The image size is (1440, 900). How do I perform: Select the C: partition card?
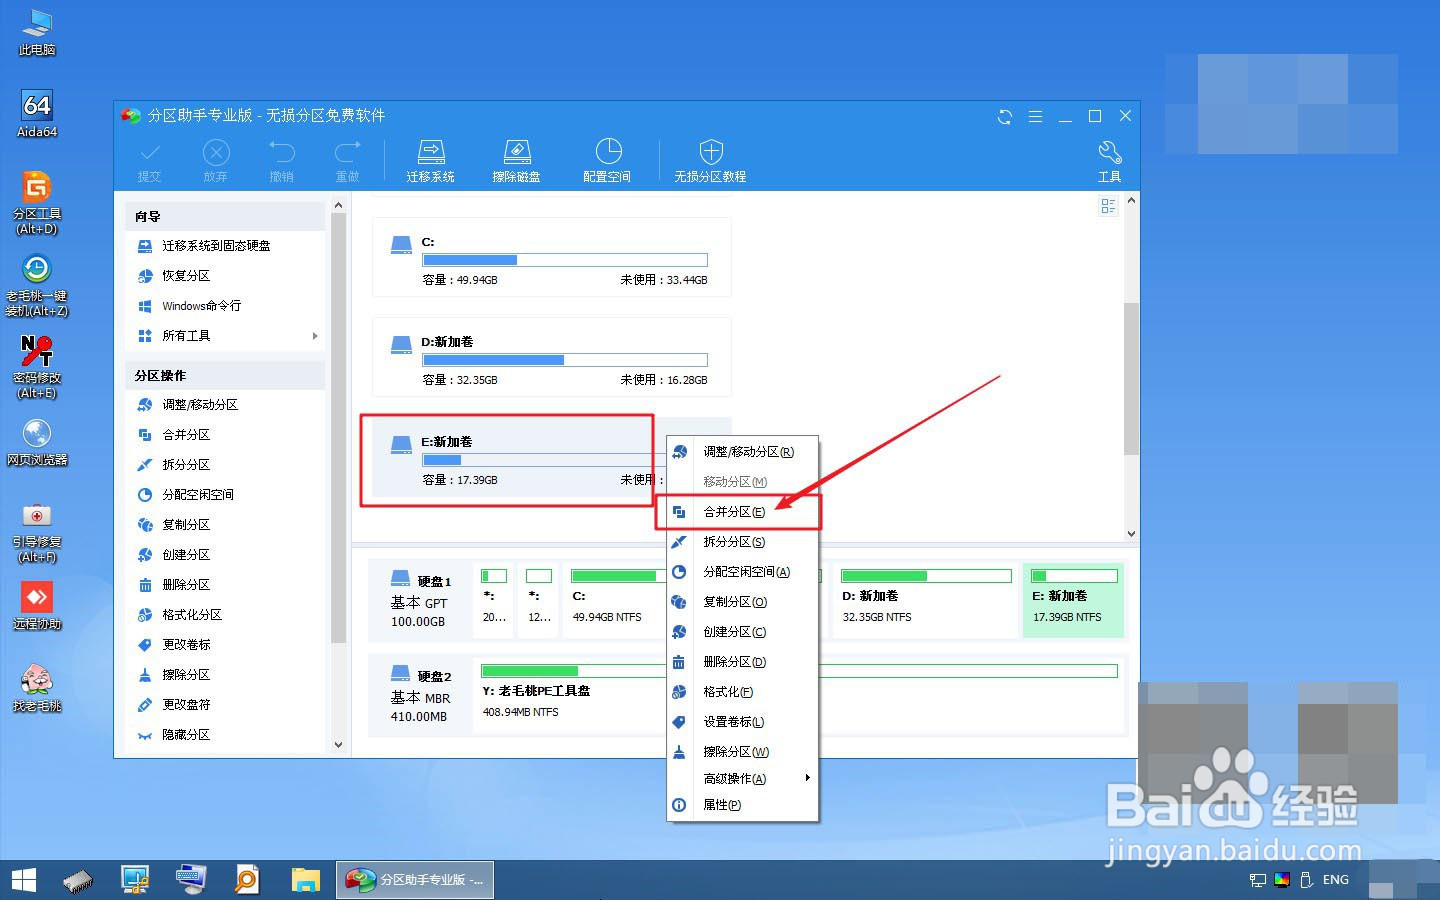(551, 258)
